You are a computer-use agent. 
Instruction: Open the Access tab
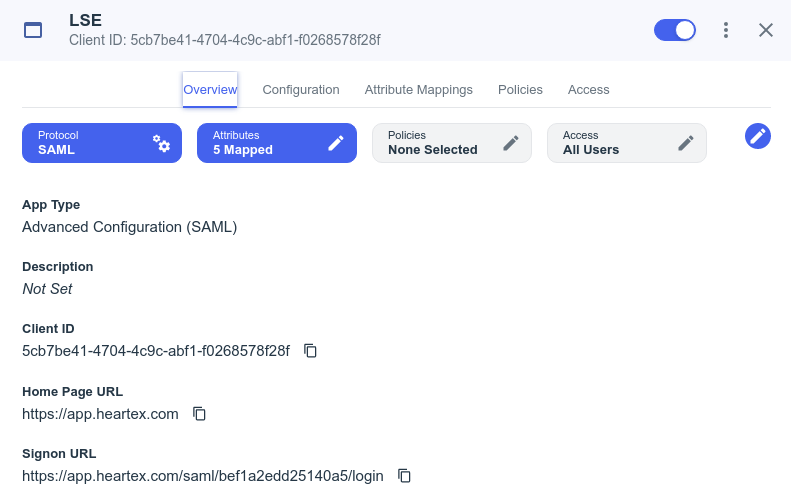[x=588, y=90]
